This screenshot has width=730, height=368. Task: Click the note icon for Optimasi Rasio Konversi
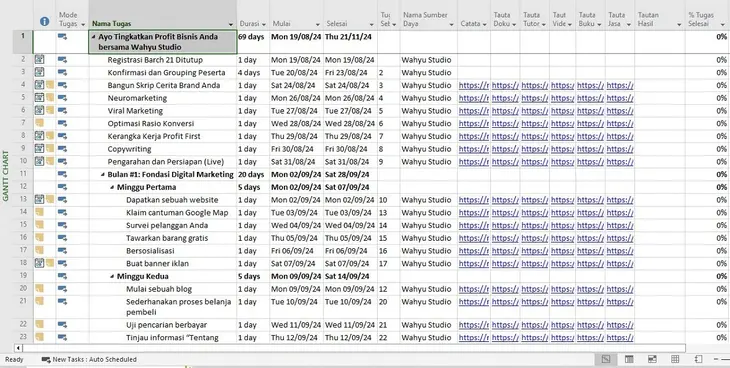(40, 123)
